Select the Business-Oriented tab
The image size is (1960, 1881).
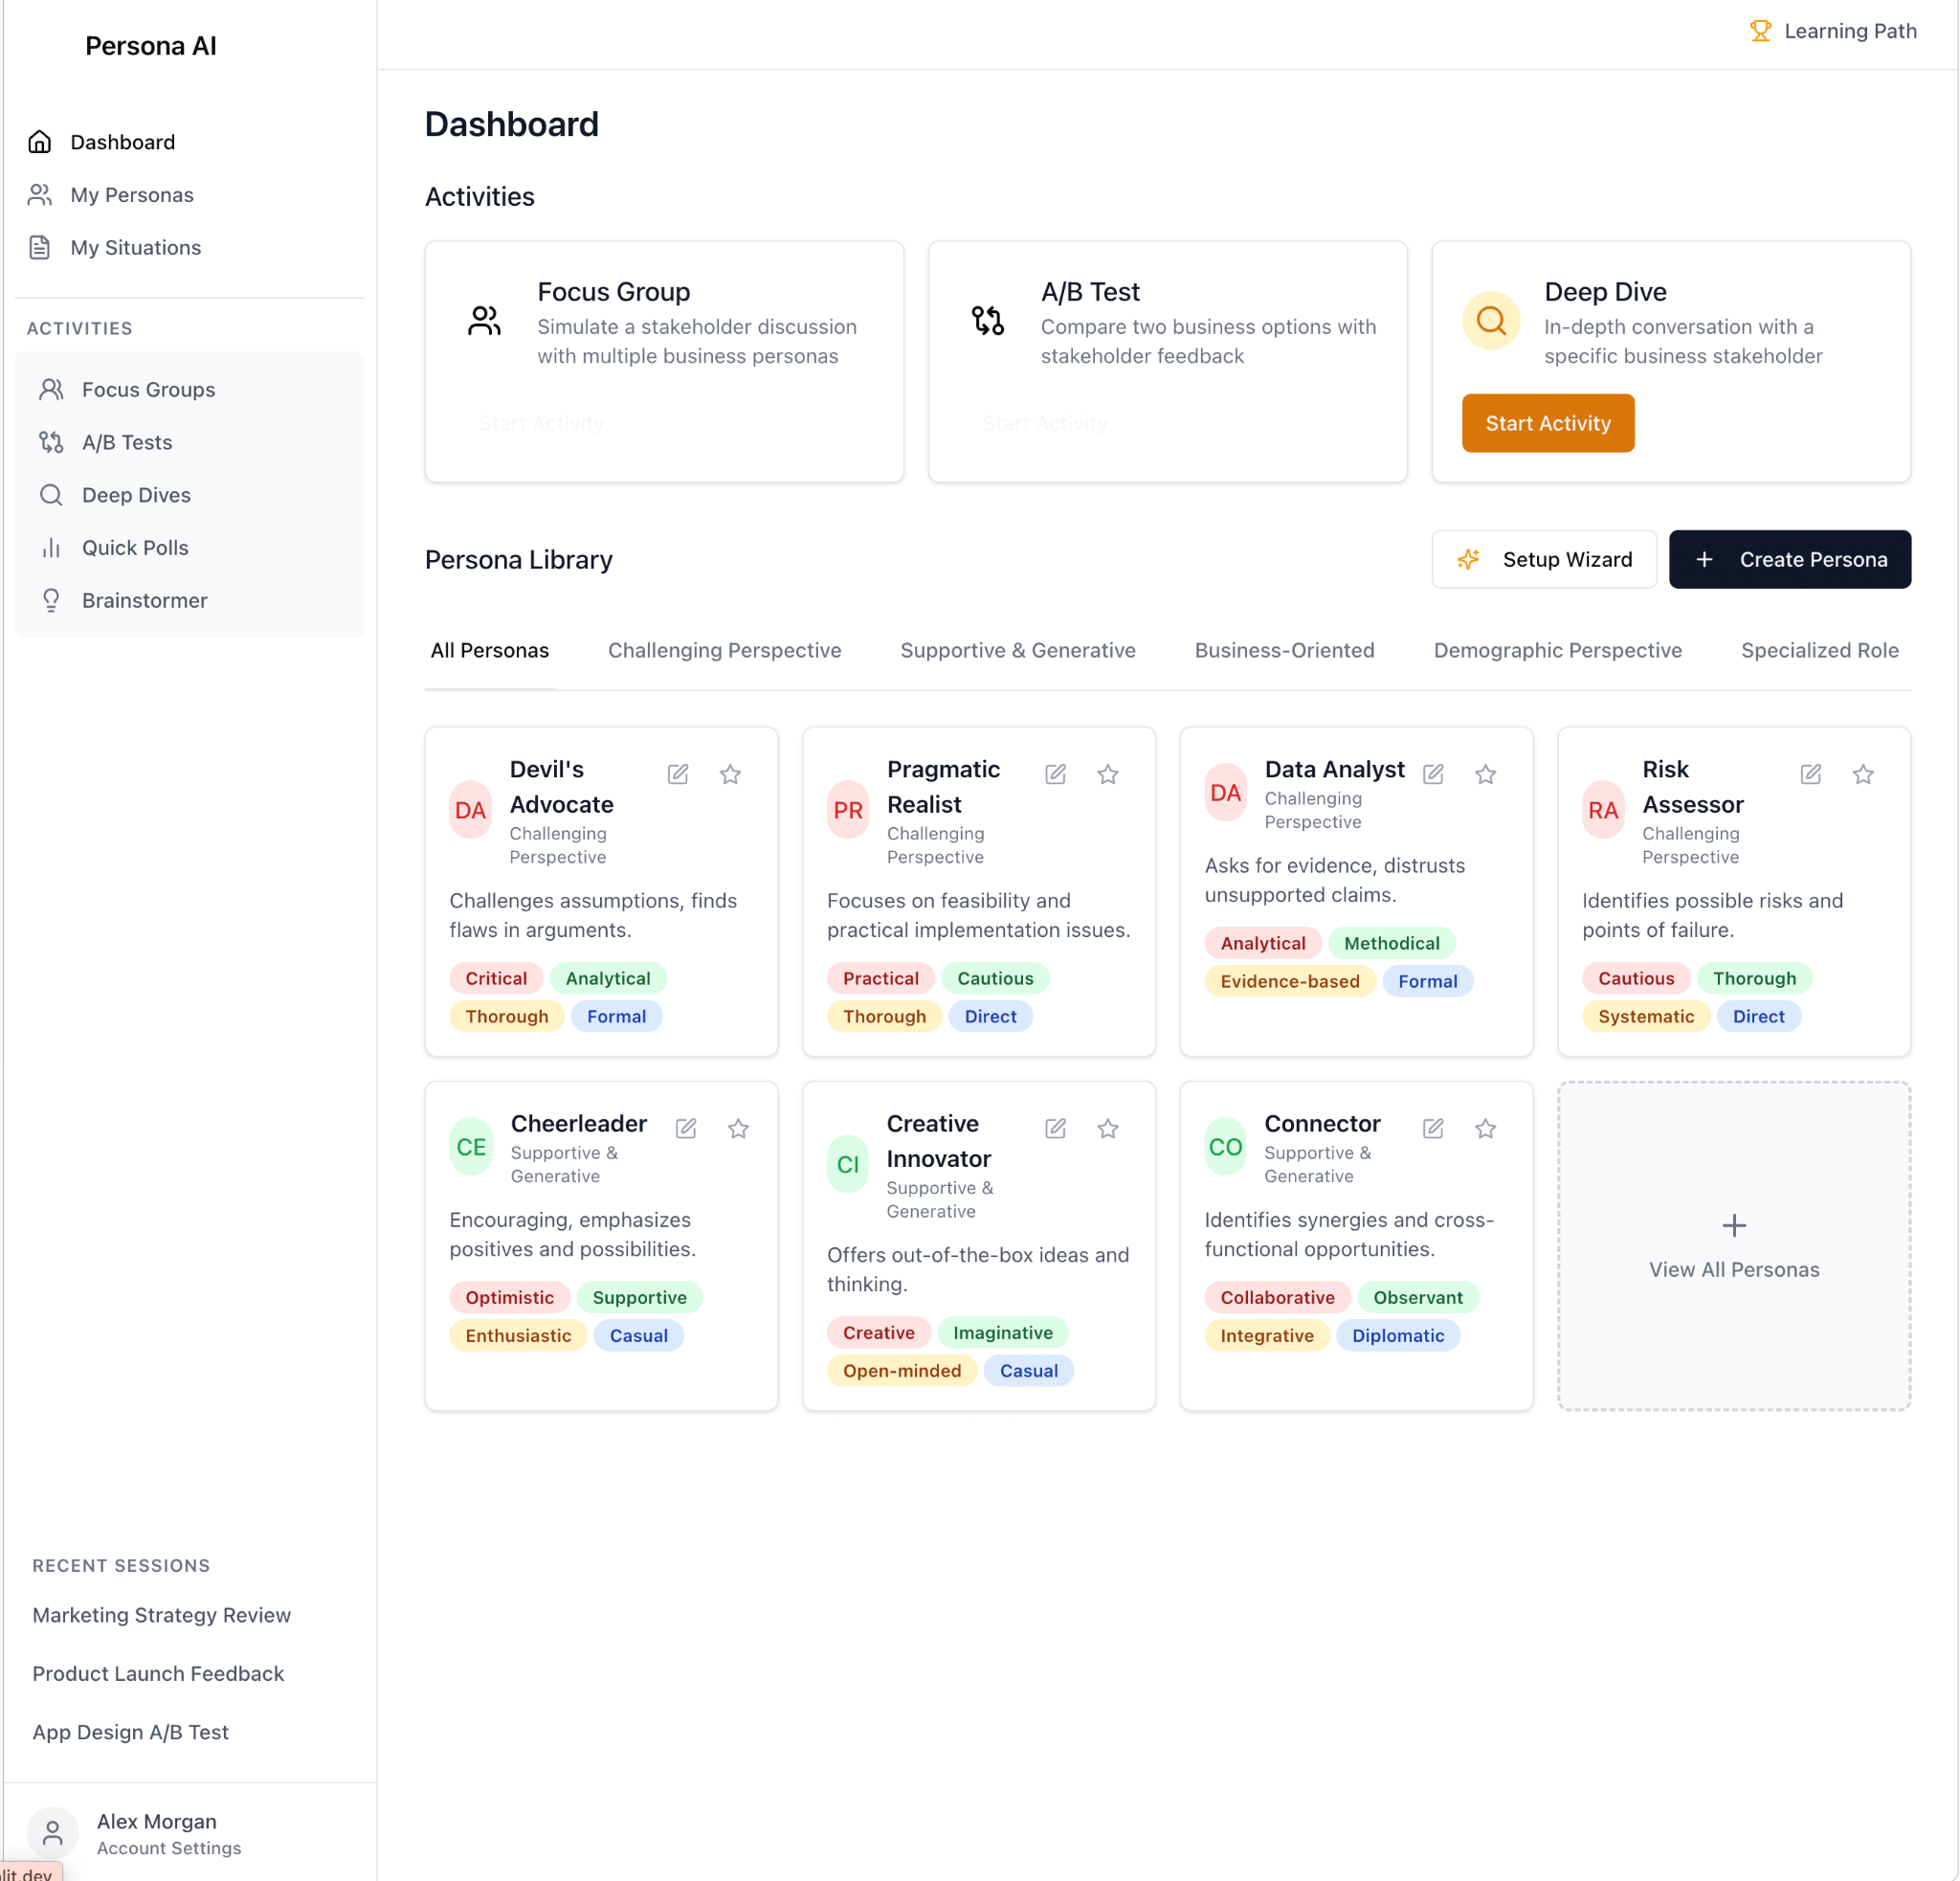[1284, 650]
